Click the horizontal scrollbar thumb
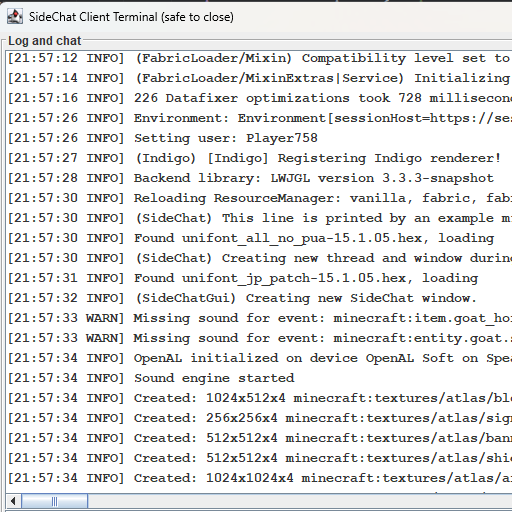This screenshot has width=512, height=512. point(55,501)
